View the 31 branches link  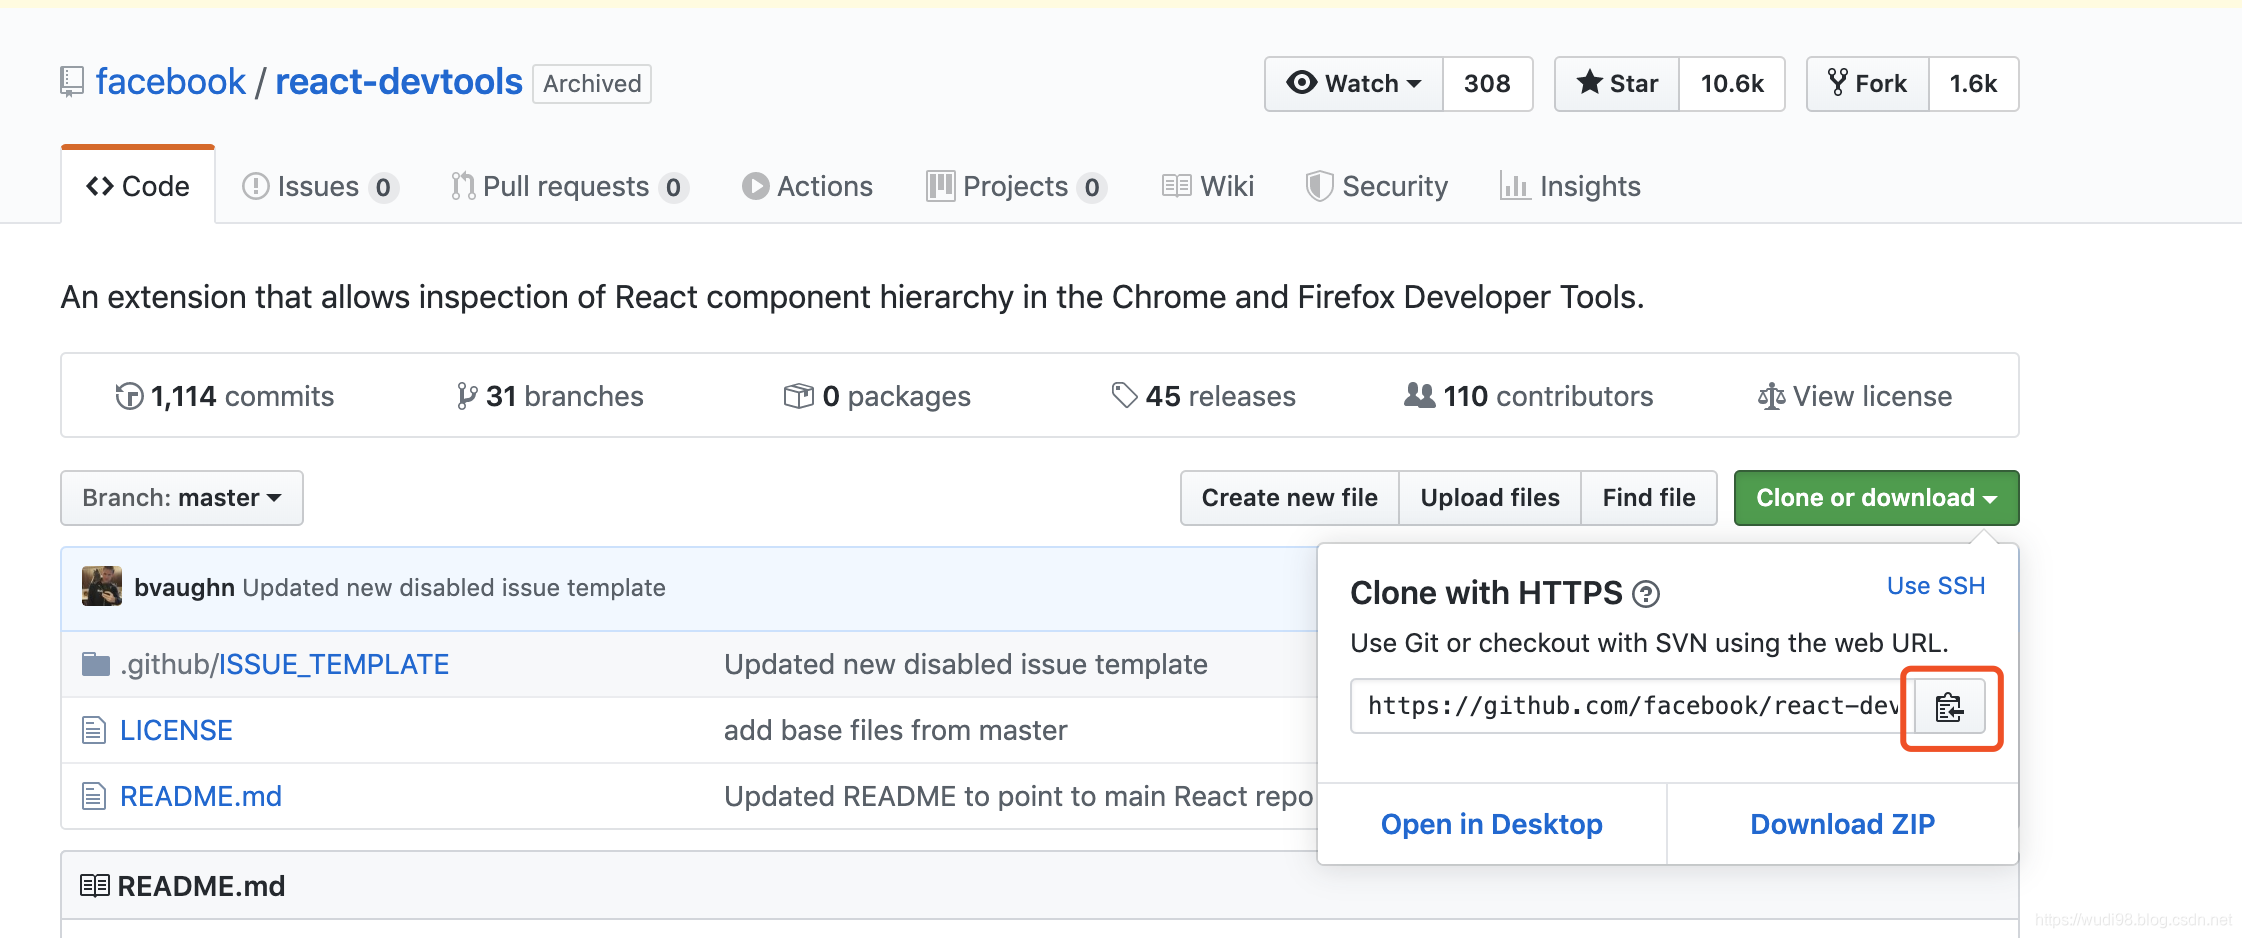(550, 396)
